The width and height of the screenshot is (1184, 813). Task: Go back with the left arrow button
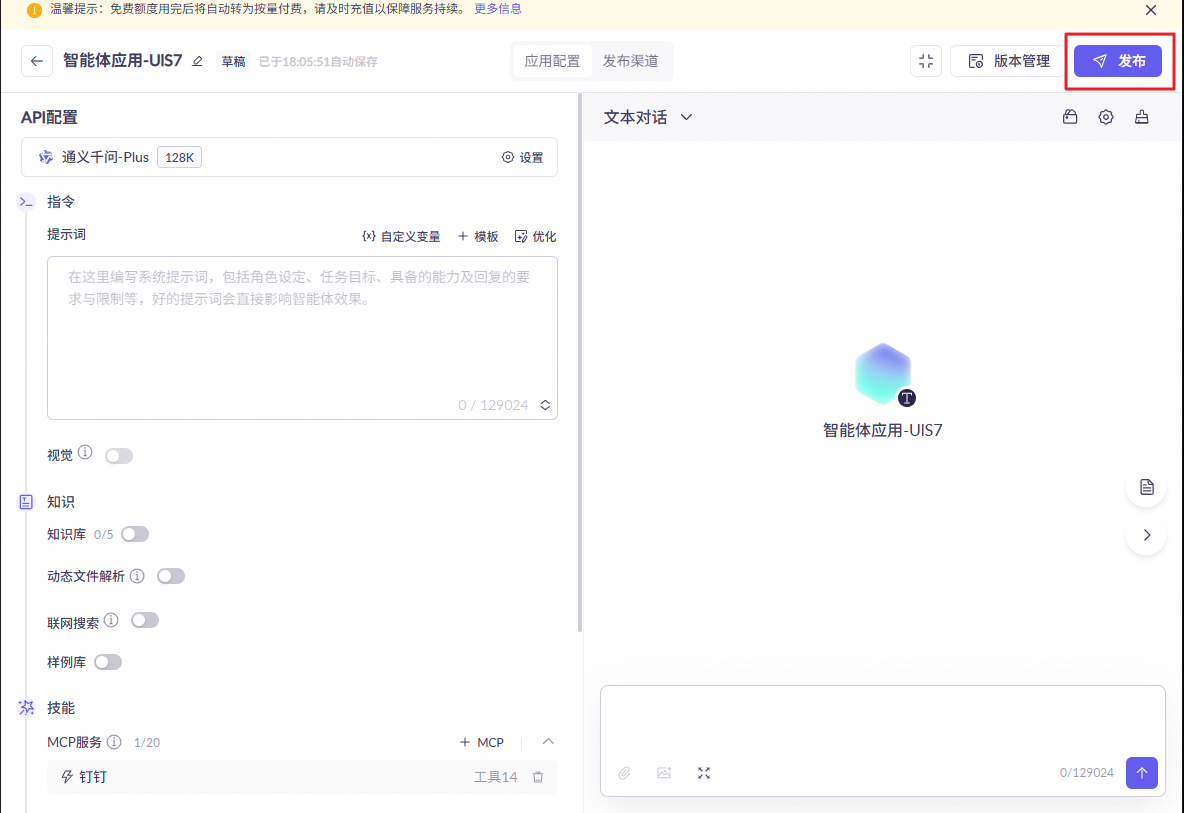click(x=37, y=61)
